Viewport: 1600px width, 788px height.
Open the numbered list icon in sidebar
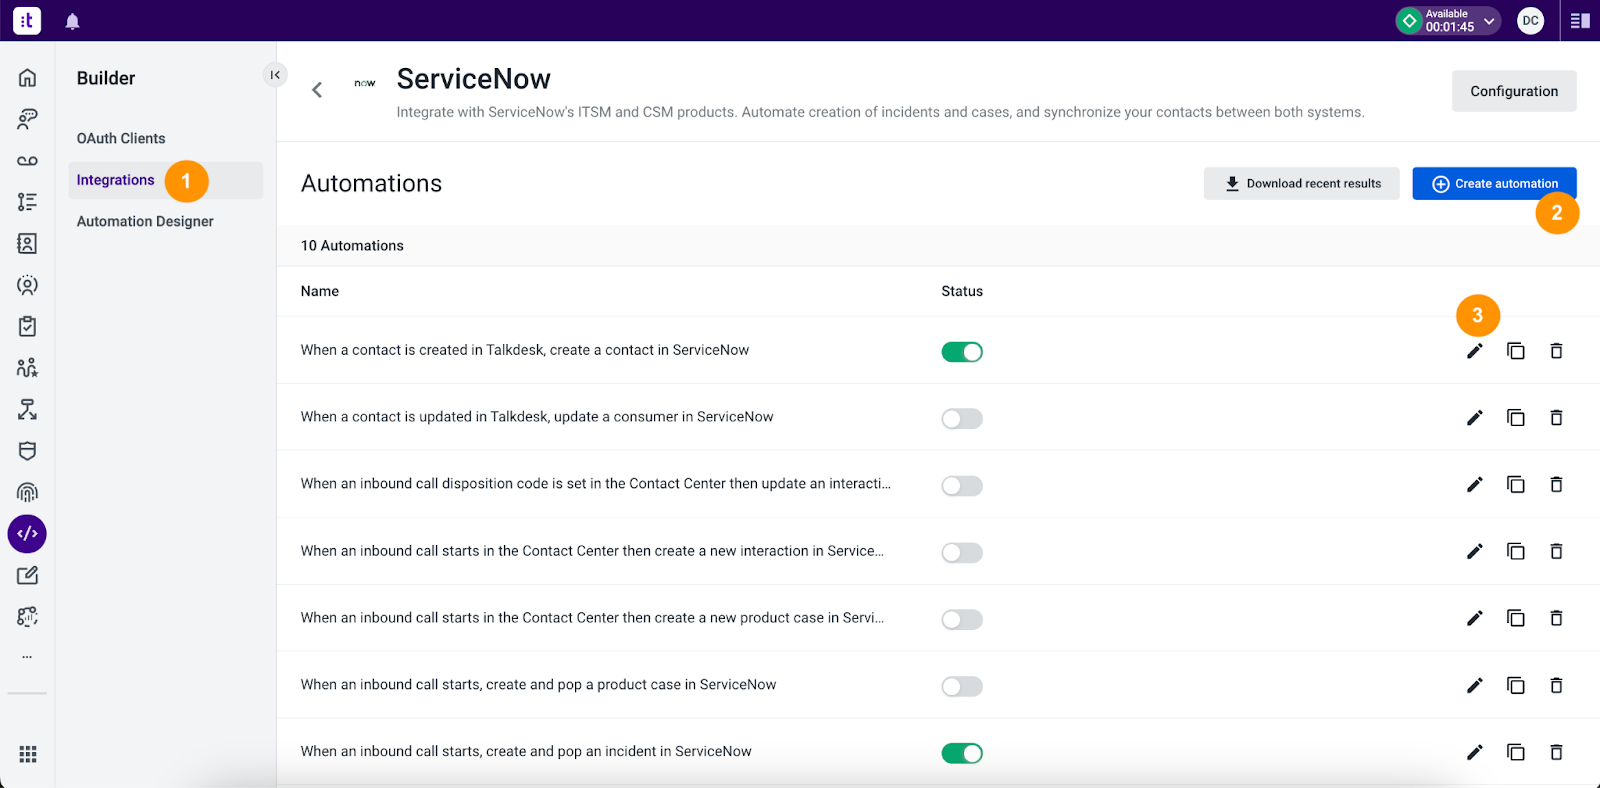pyautogui.click(x=27, y=202)
